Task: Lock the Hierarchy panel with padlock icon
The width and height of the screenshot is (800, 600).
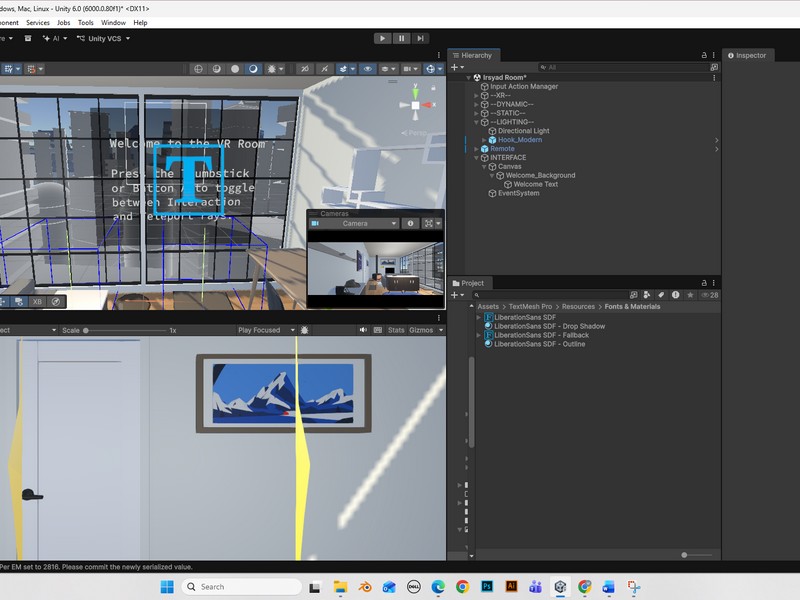Action: tap(704, 55)
